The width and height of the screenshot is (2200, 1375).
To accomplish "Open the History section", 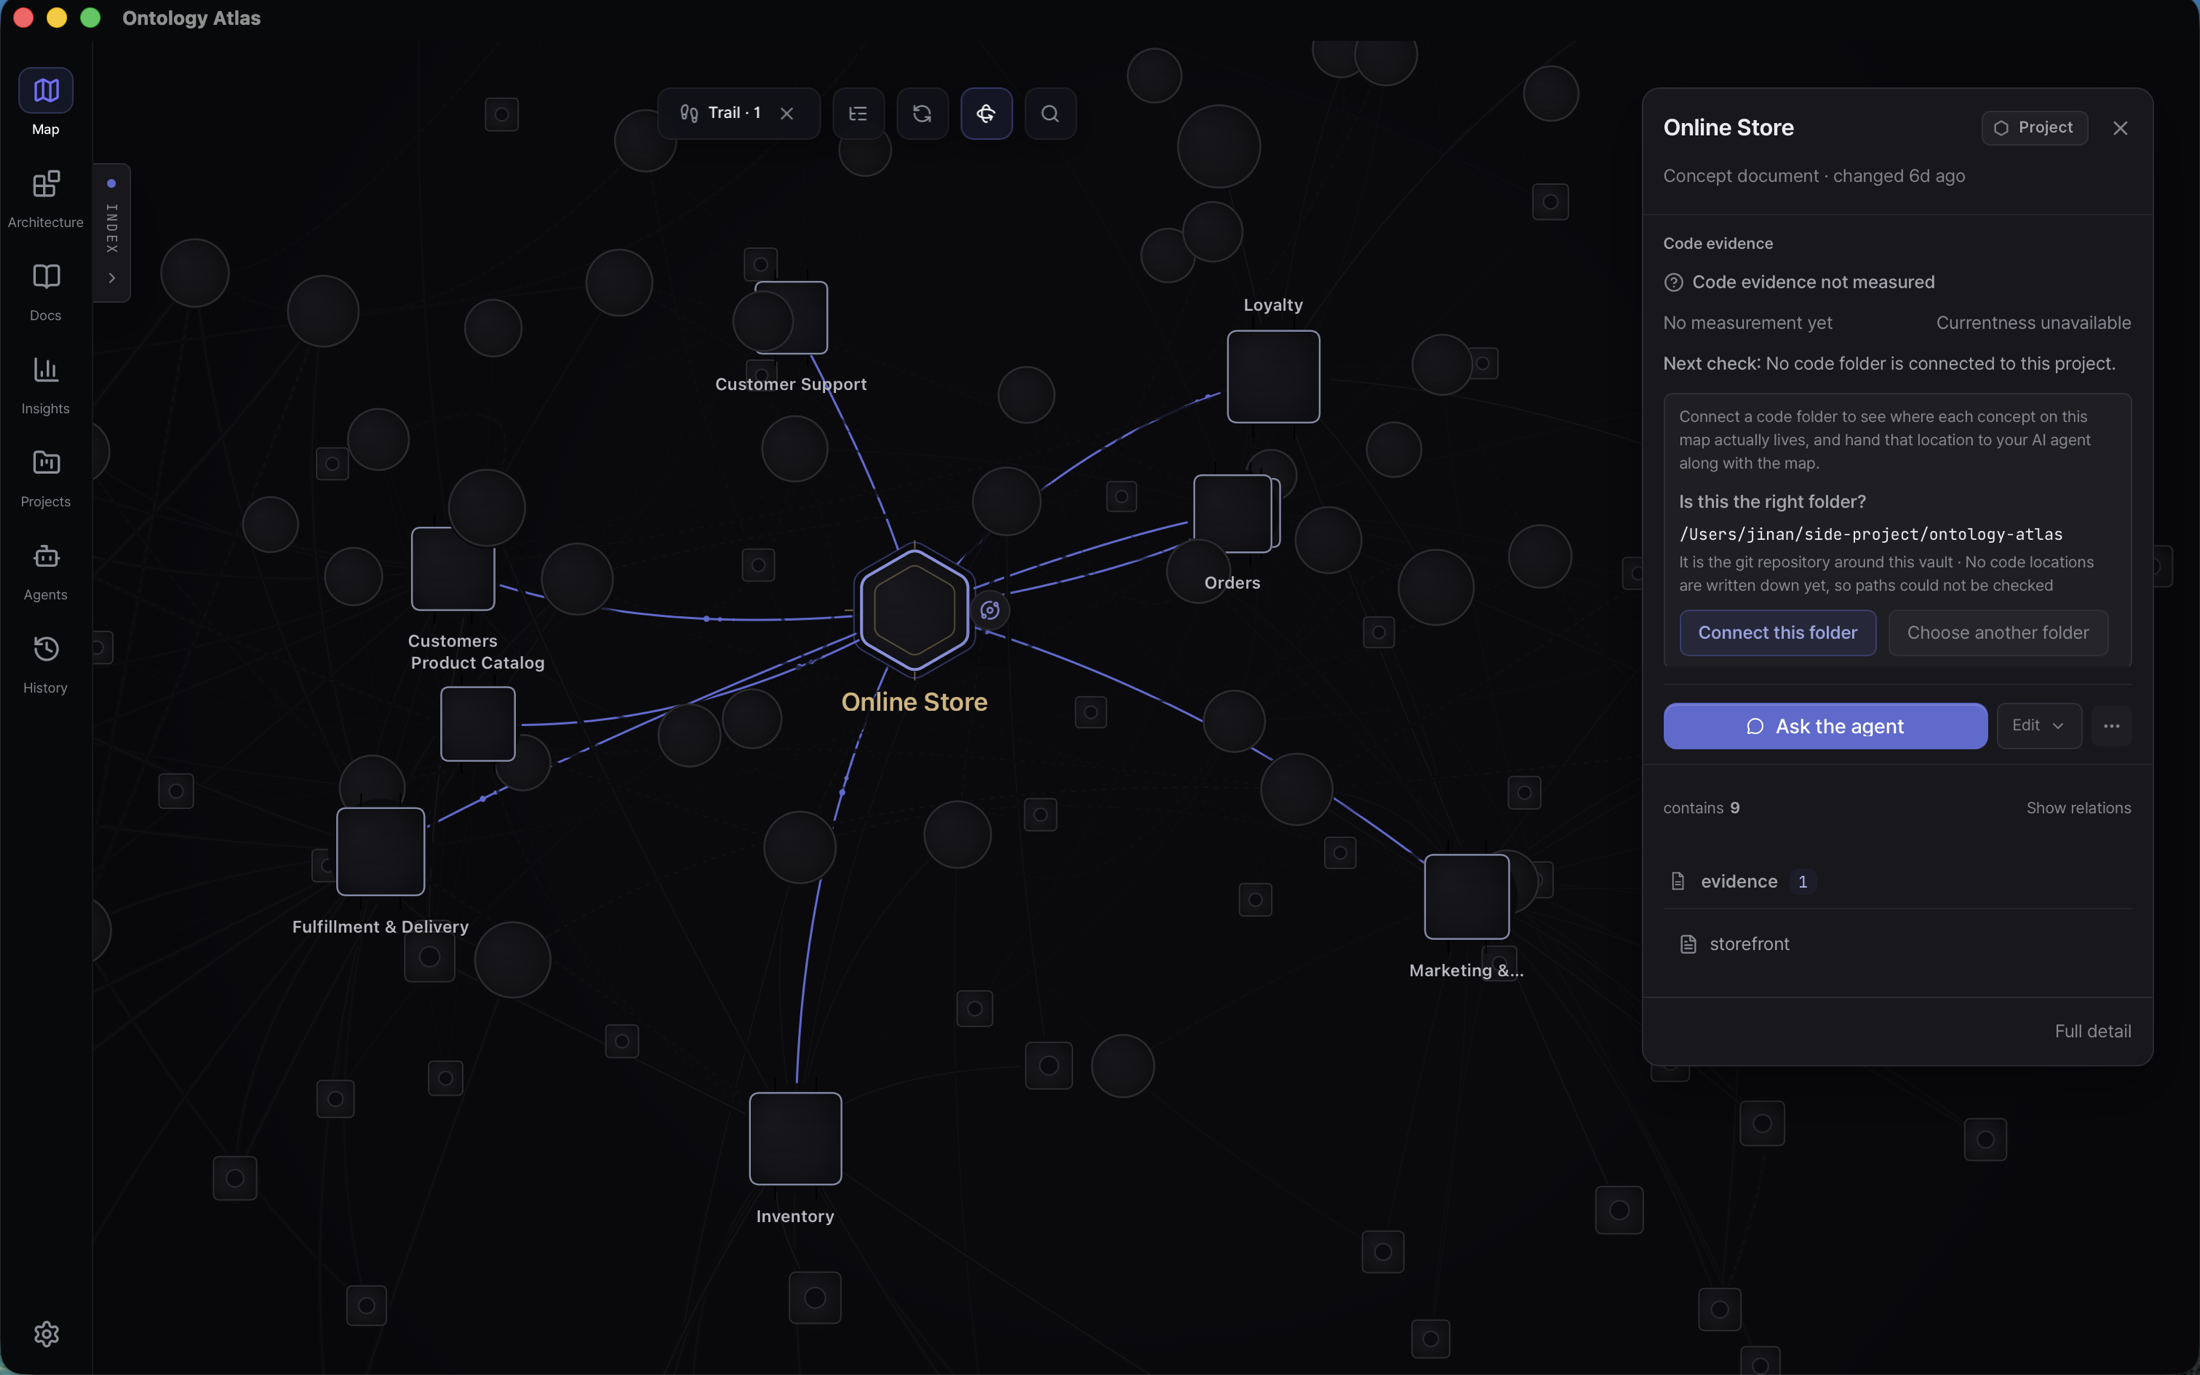I will click(x=45, y=664).
